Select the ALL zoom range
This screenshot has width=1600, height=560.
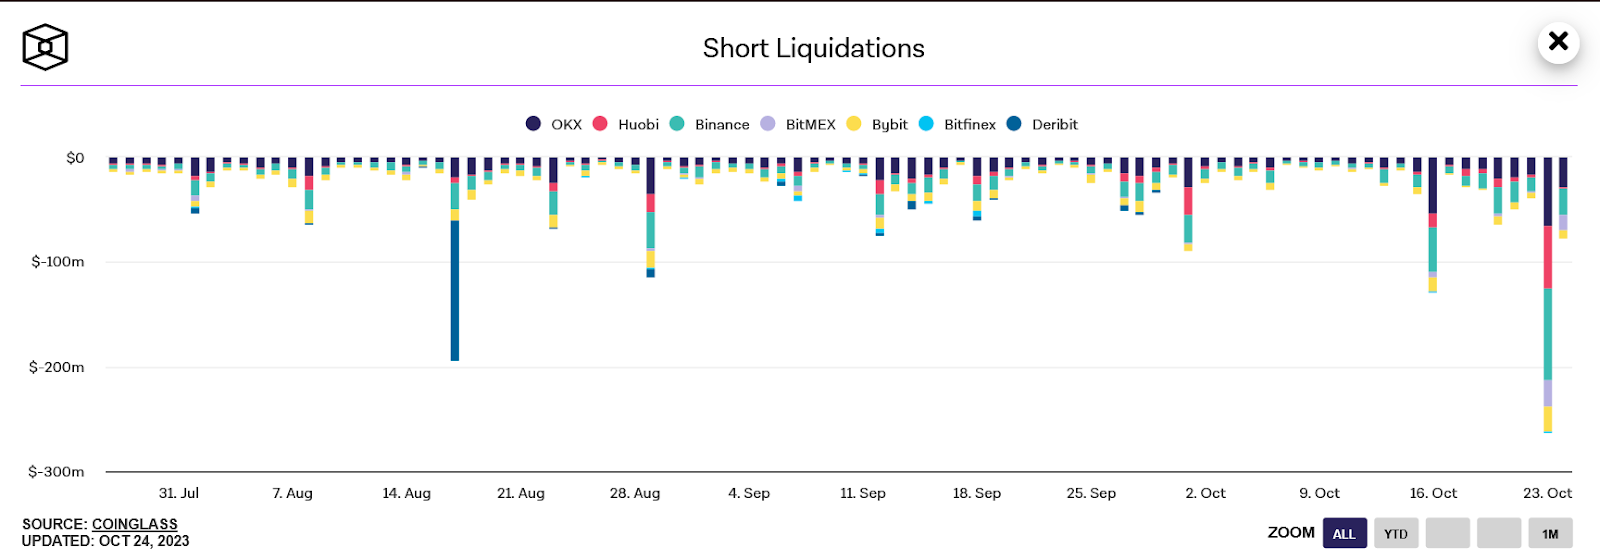pyautogui.click(x=1344, y=533)
